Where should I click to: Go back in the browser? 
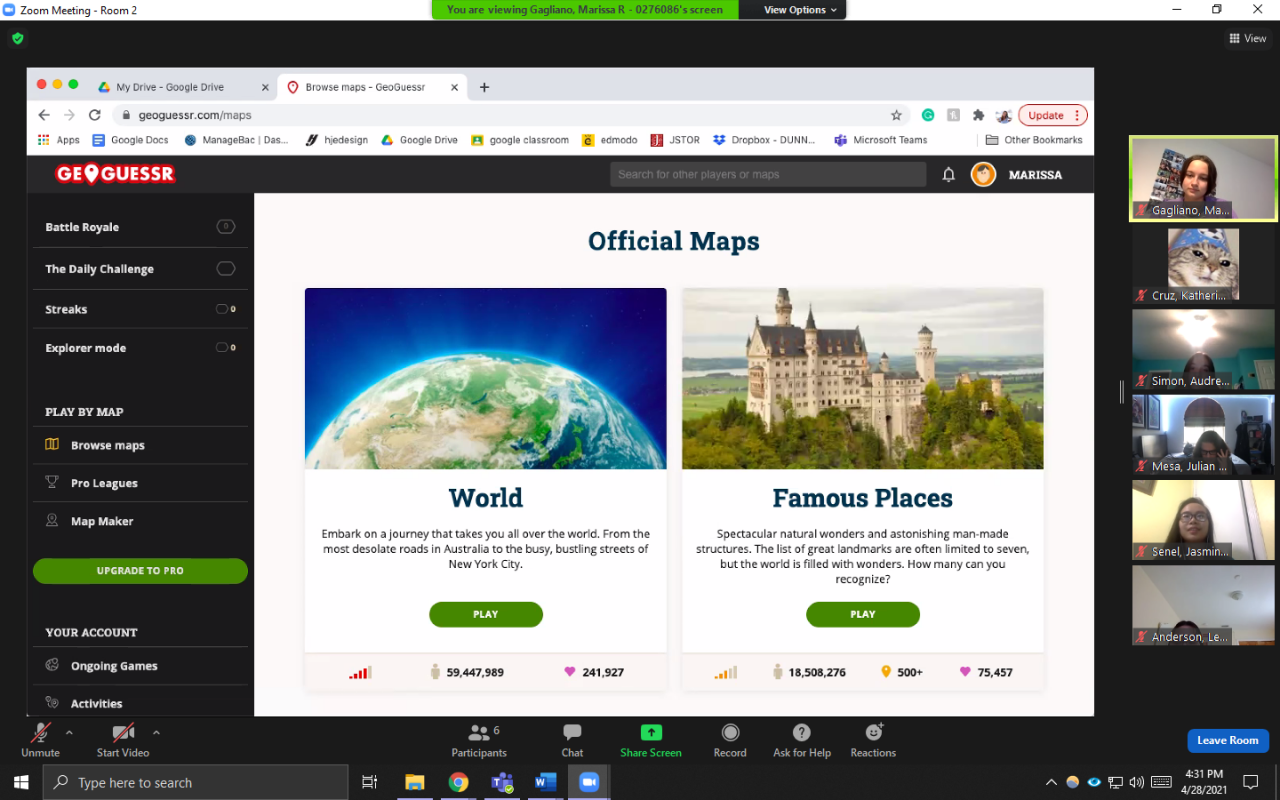click(x=44, y=115)
